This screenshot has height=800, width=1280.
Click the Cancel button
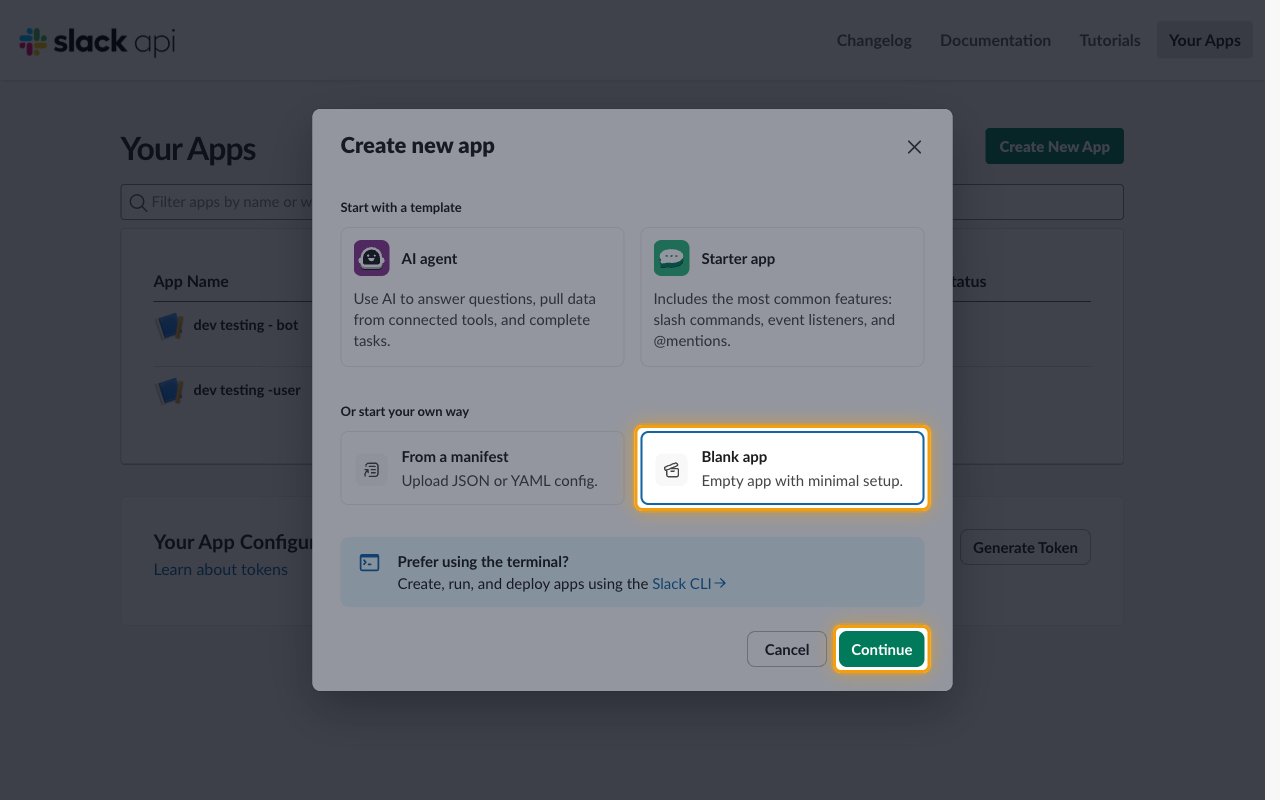787,649
